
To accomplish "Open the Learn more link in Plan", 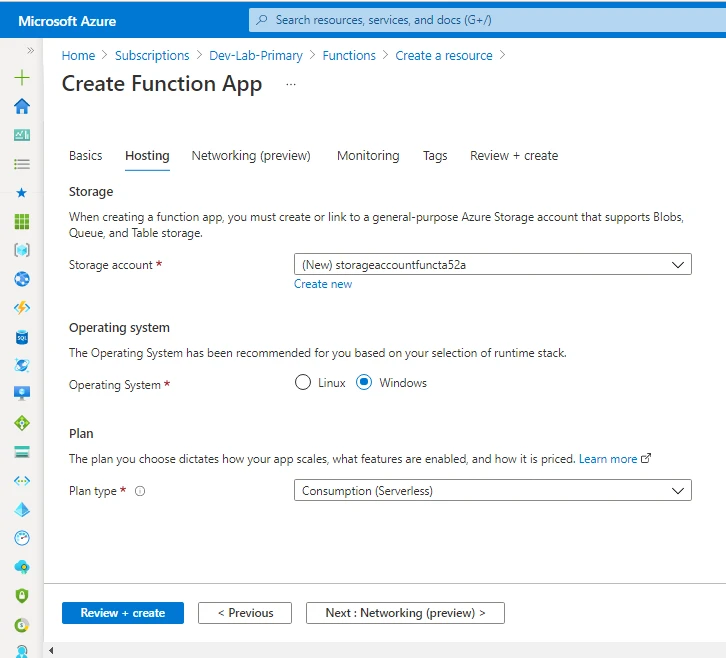I will click(608, 459).
